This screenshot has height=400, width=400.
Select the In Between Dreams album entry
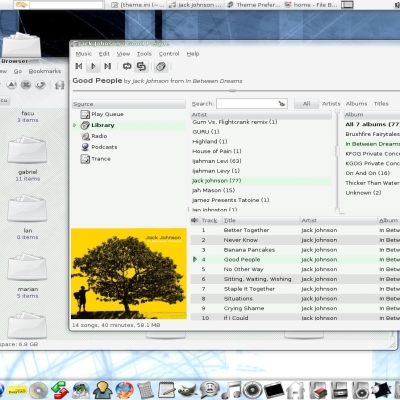click(x=372, y=144)
